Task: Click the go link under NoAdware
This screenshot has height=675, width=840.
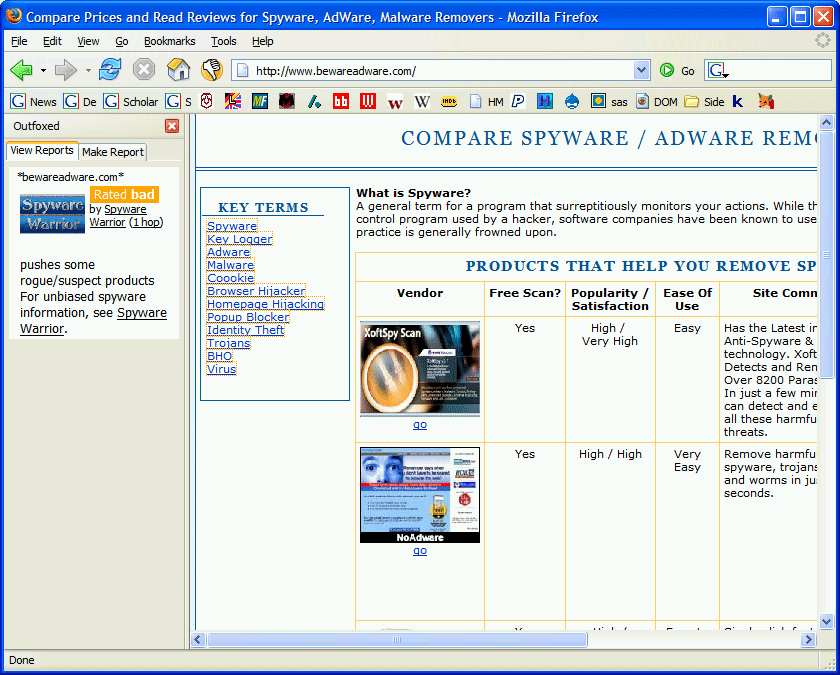Action: click(420, 551)
